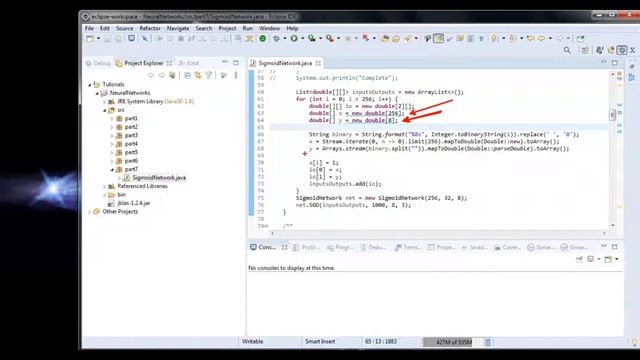Switch to the JUnit view tab
Image resolution: width=640 pixels, height=360 pixels.
tap(189, 63)
